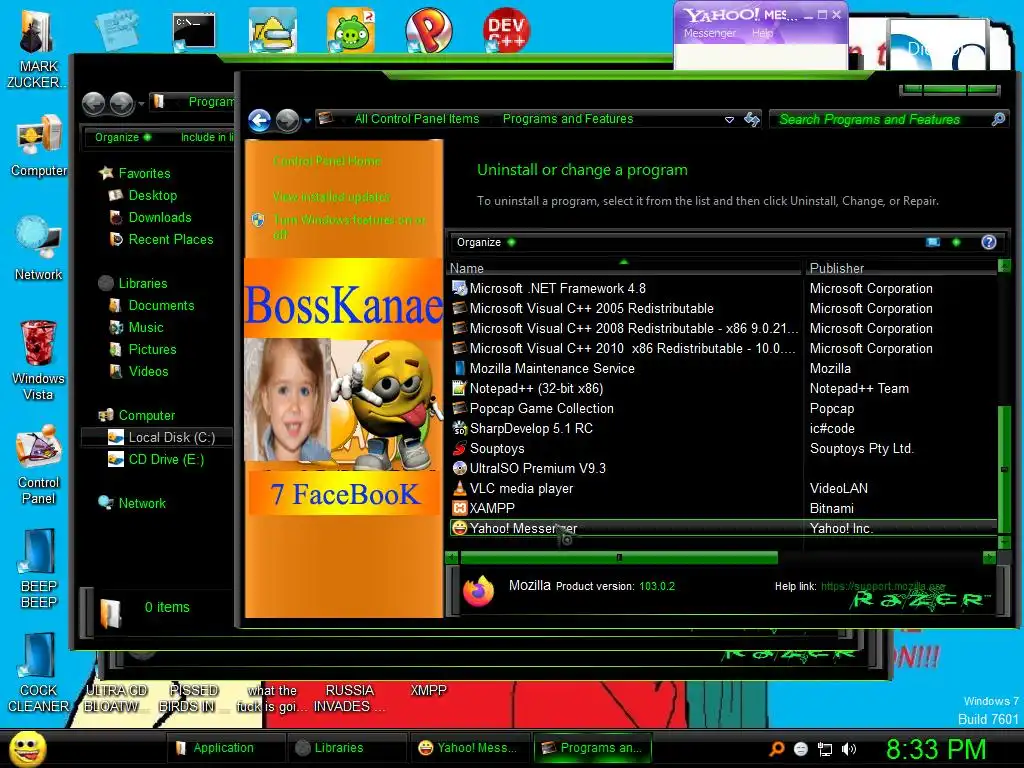Select Microsoft .NET Framework 4.8 entry
The image size is (1024, 768).
(x=723, y=289)
